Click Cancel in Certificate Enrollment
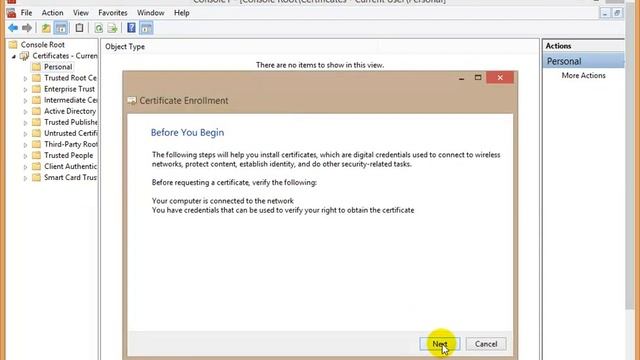 pyautogui.click(x=486, y=344)
